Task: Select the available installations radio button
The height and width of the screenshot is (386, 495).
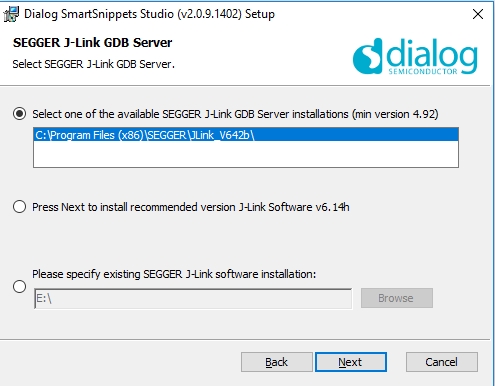Action: 19,114
